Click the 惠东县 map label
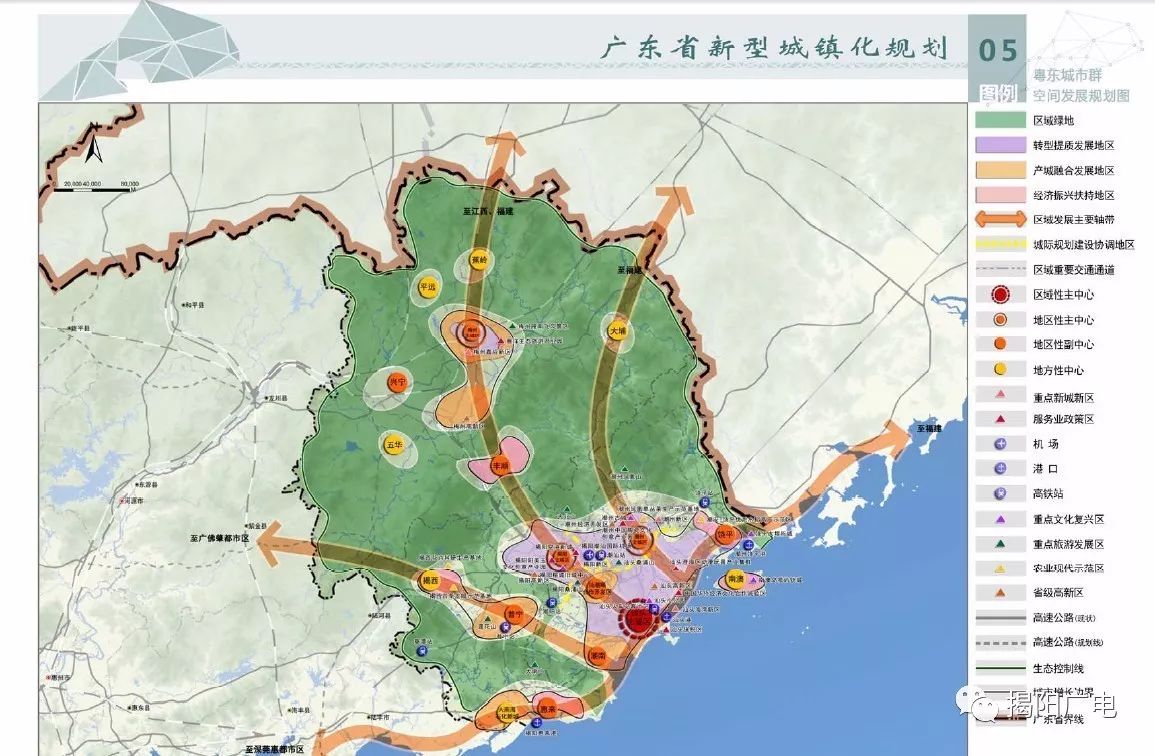The height and width of the screenshot is (756, 1155). coord(138,707)
